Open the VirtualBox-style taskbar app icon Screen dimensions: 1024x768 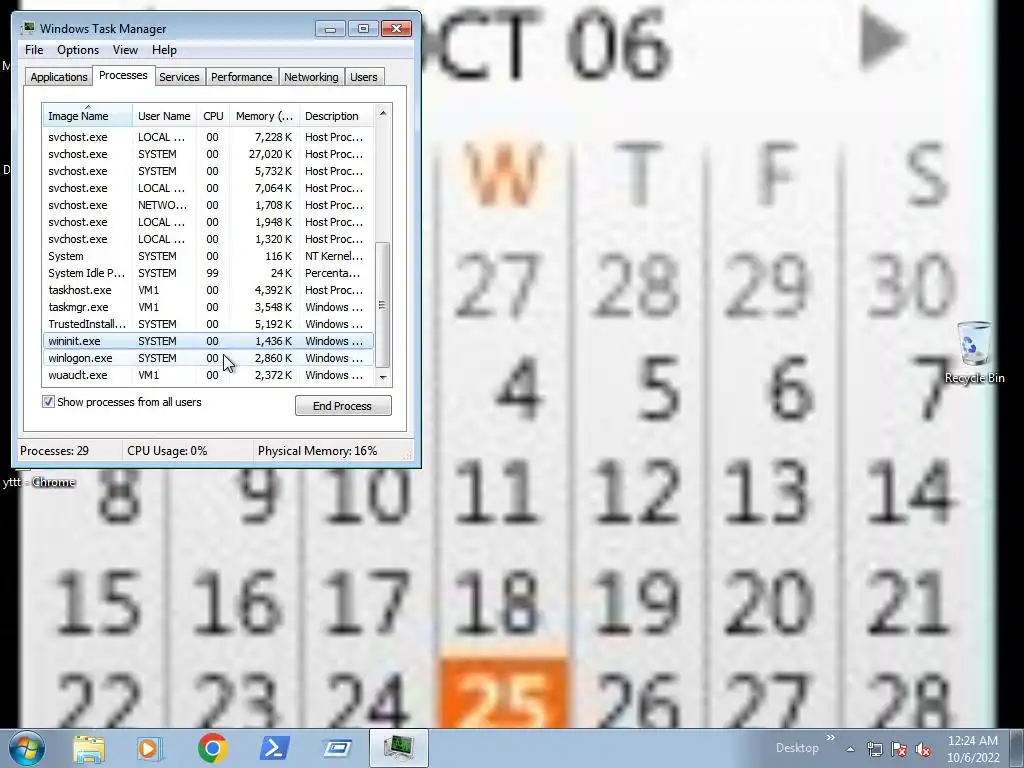coord(337,748)
